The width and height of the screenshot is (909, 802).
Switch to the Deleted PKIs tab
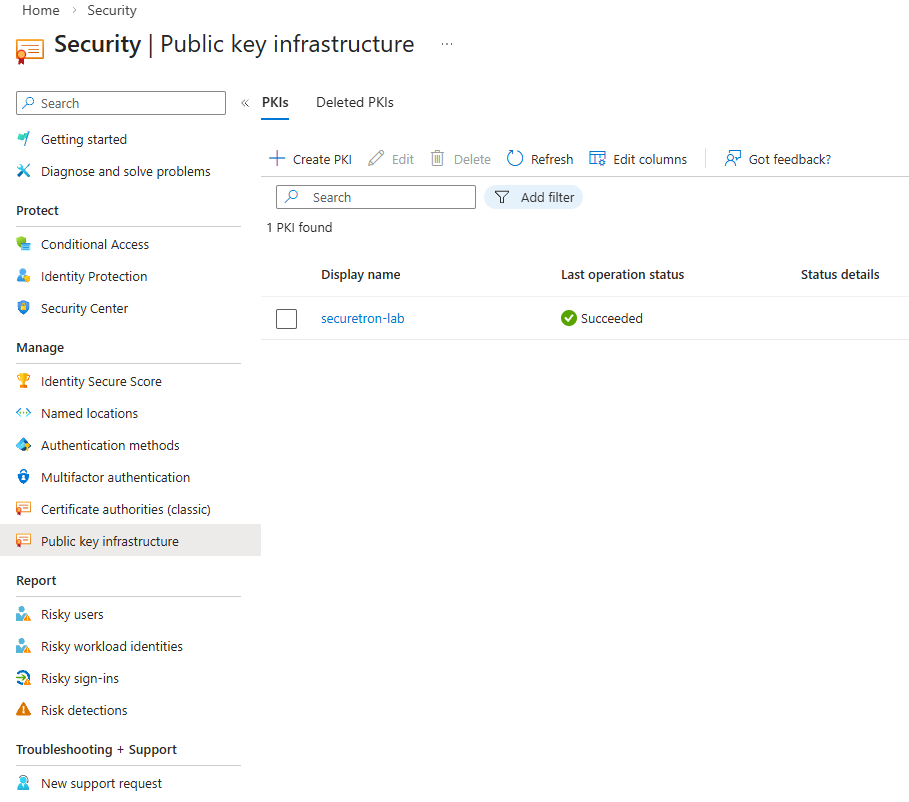354,102
